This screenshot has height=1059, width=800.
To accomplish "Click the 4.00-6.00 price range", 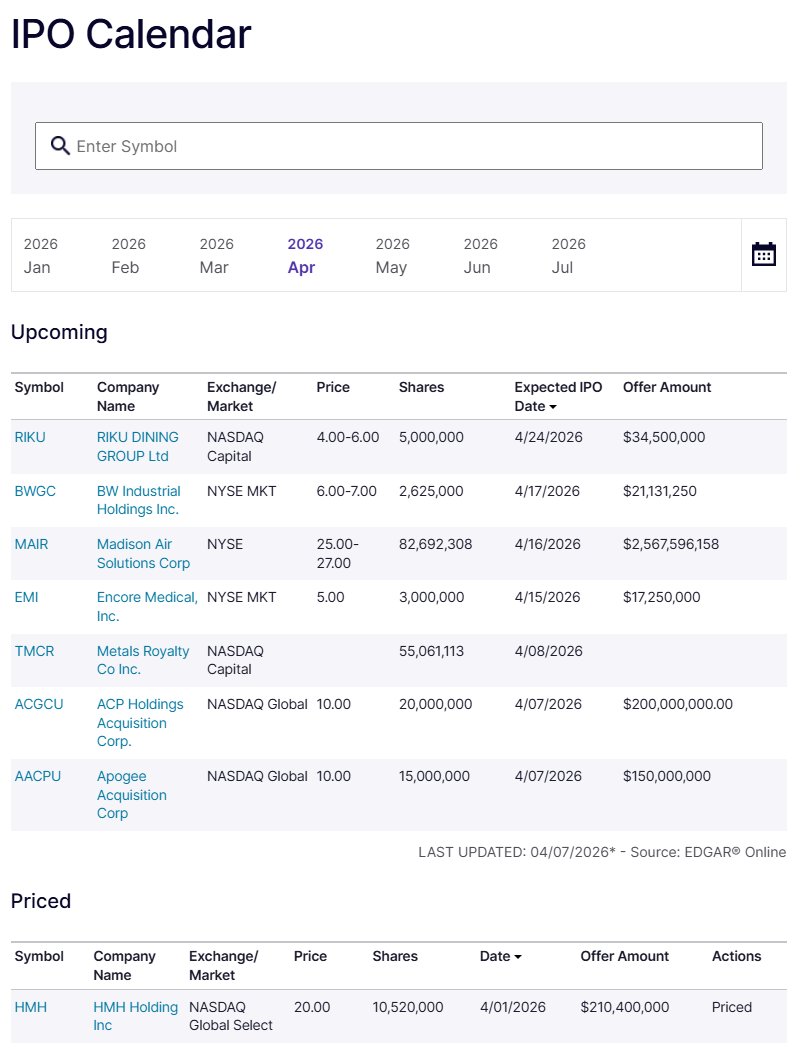I will click(x=348, y=437).
